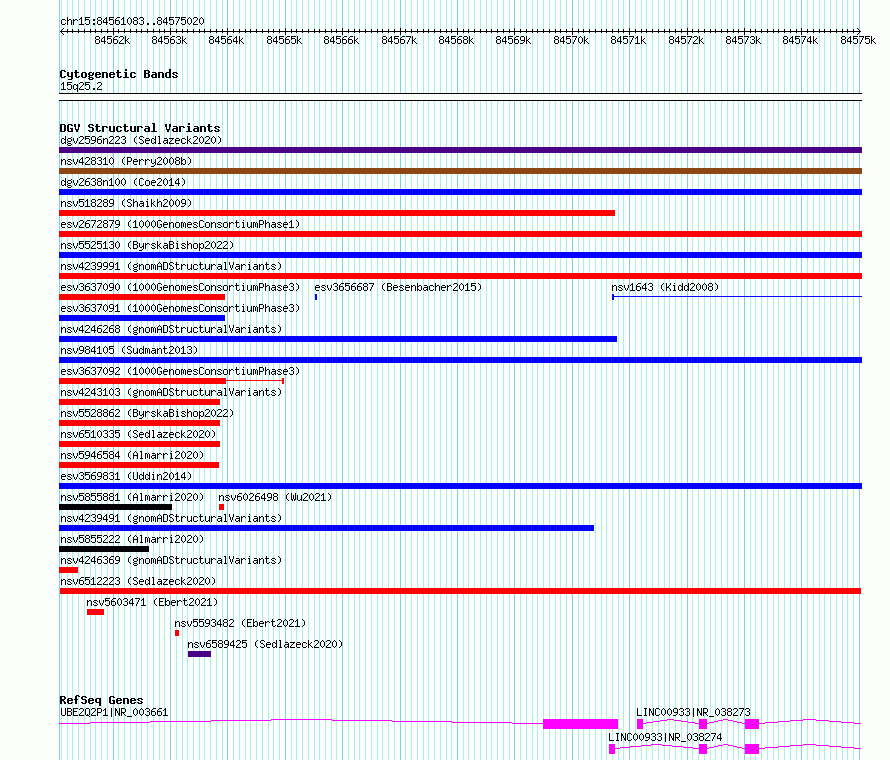Select the blue dgv2638n100 variant bar
Viewport: 890px width, 760px height.
460,192
